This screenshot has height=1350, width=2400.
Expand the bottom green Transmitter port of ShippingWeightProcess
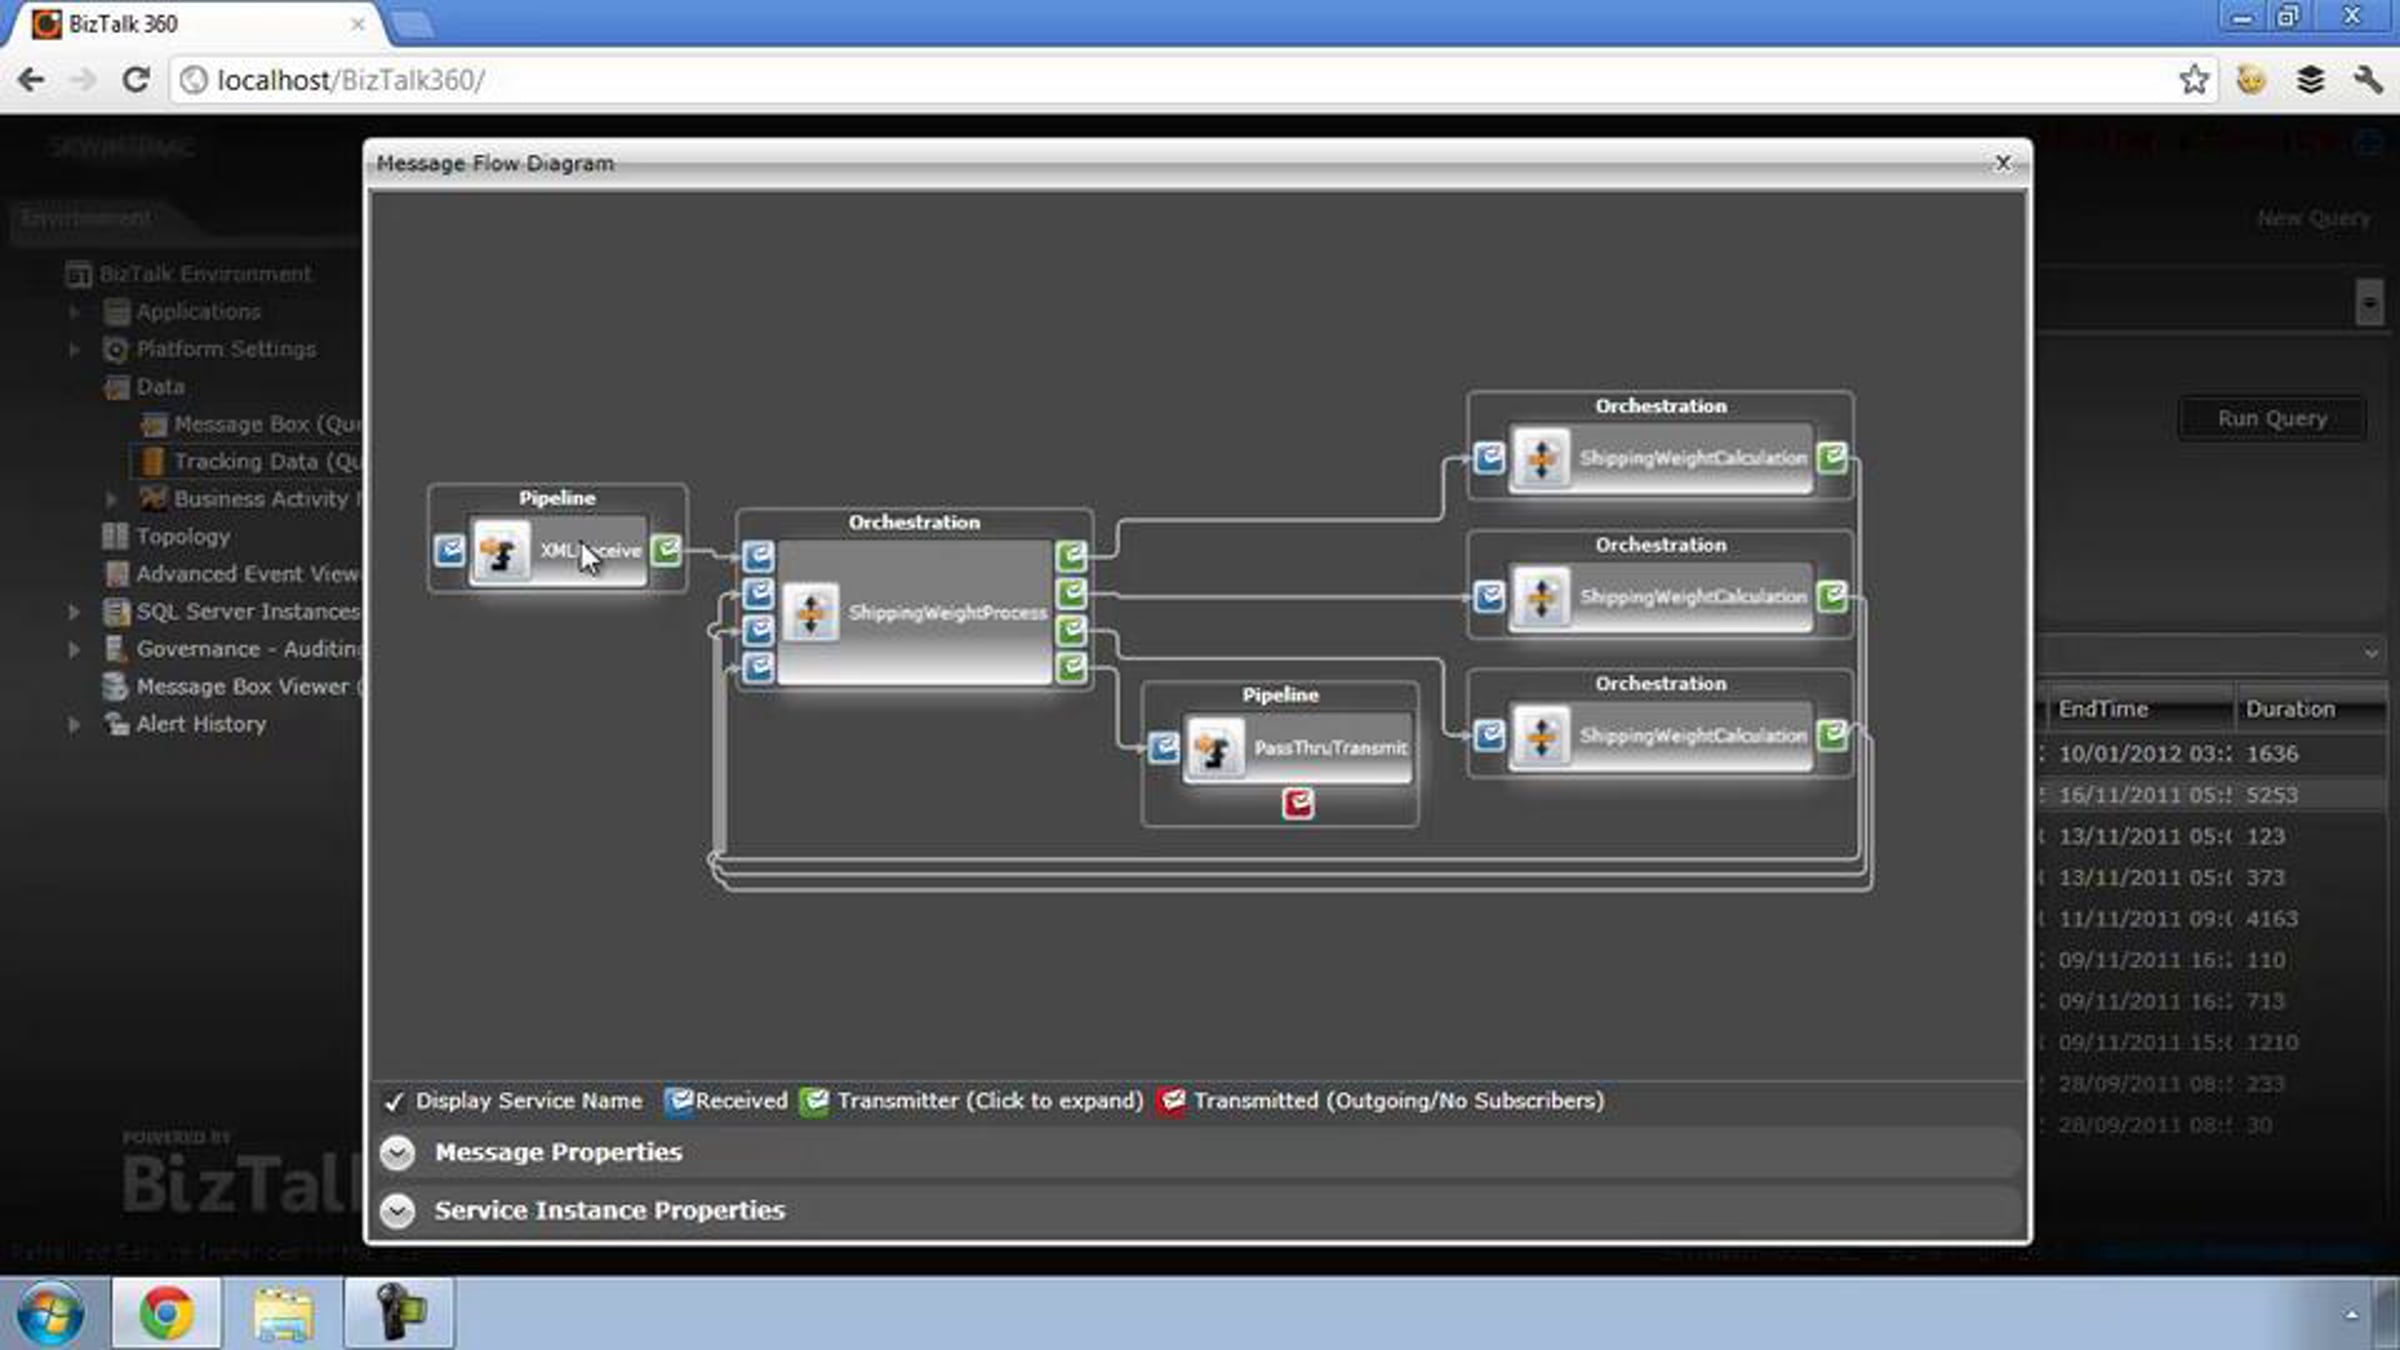tap(1071, 667)
